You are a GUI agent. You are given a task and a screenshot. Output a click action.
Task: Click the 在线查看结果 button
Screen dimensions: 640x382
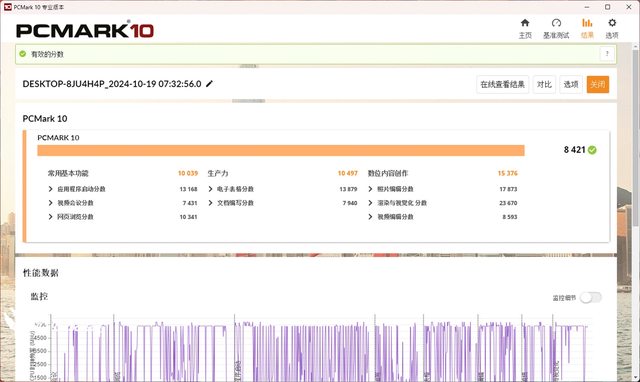tap(502, 84)
